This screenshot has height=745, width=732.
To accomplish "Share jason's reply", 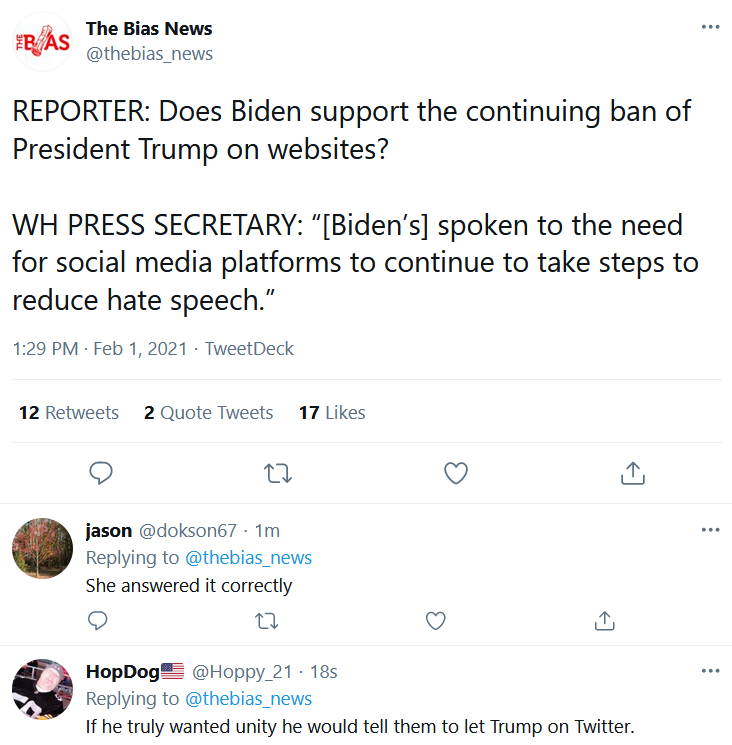I will tap(604, 621).
